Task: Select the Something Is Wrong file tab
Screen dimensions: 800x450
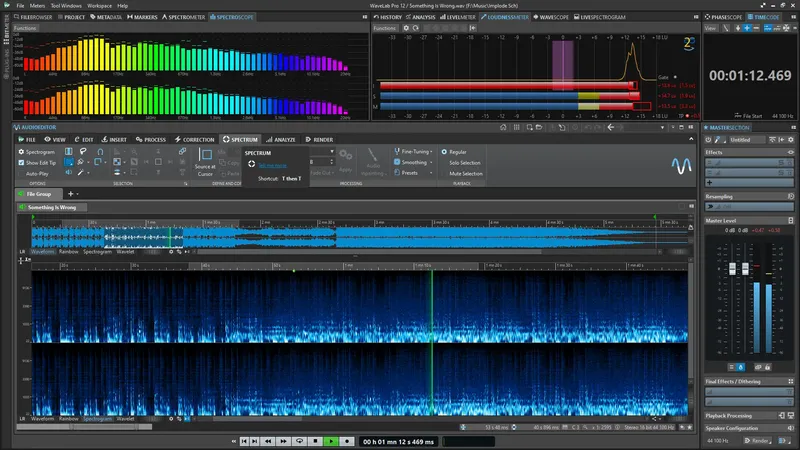Action: click(x=52, y=207)
